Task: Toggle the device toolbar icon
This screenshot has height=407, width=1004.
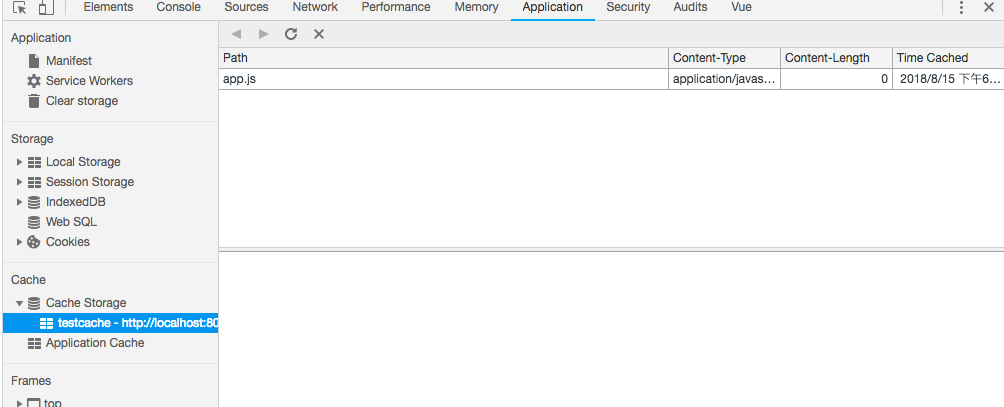Action: click(45, 8)
